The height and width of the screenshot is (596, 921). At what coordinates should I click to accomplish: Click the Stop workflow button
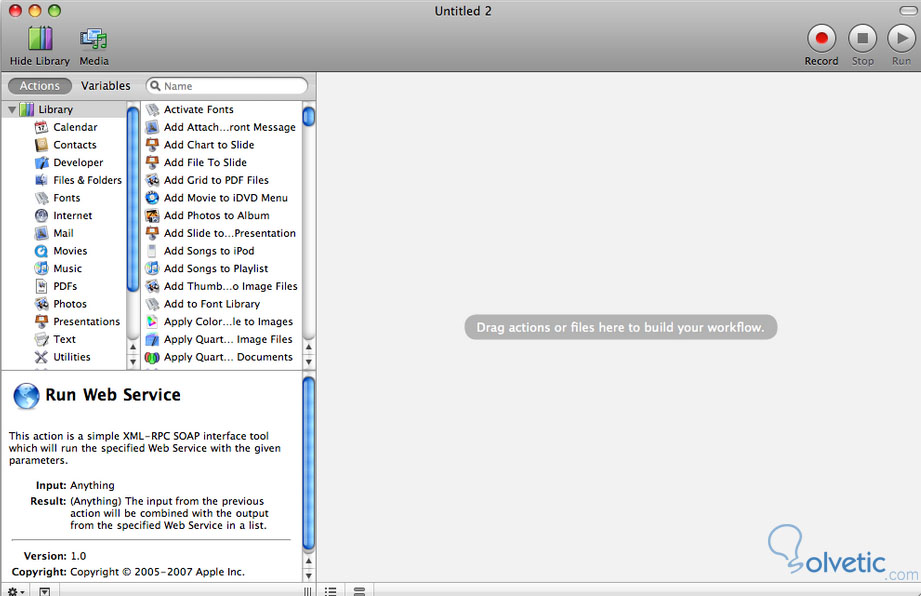coord(862,39)
